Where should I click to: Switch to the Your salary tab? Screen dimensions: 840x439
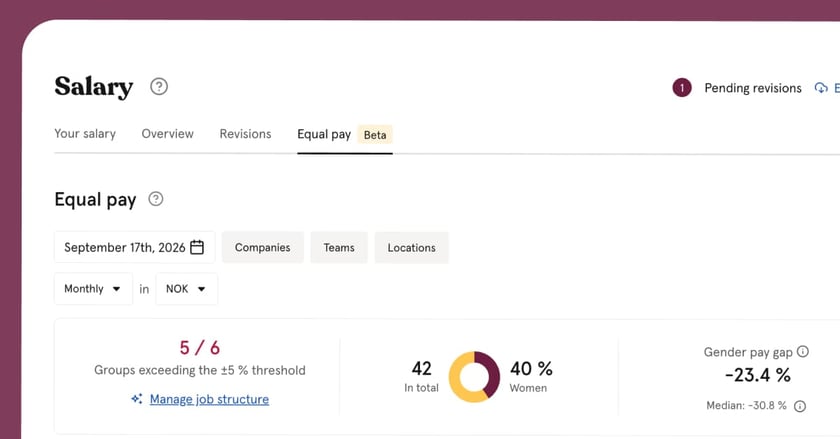[85, 134]
